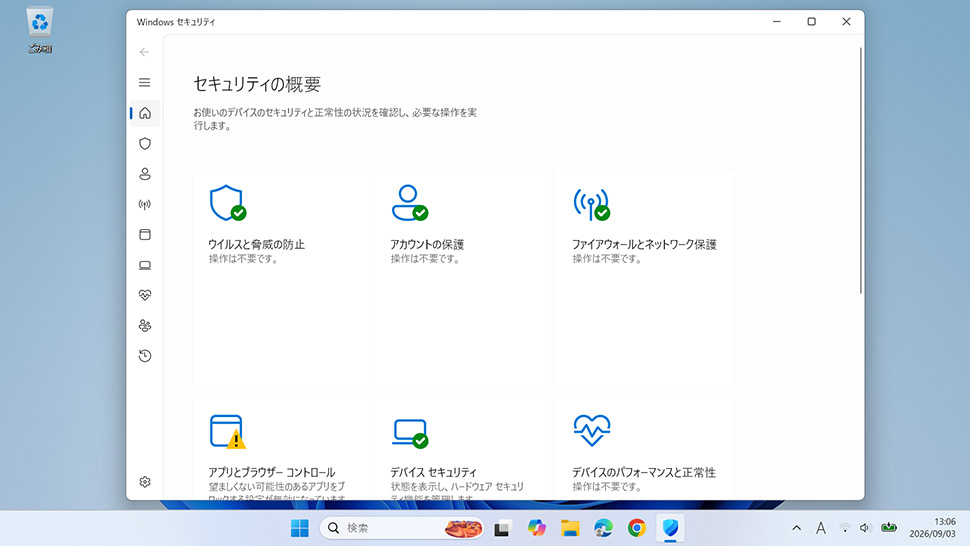Click the セキュリティの概要 heading
Screen dimensions: 970x546
(x=257, y=84)
